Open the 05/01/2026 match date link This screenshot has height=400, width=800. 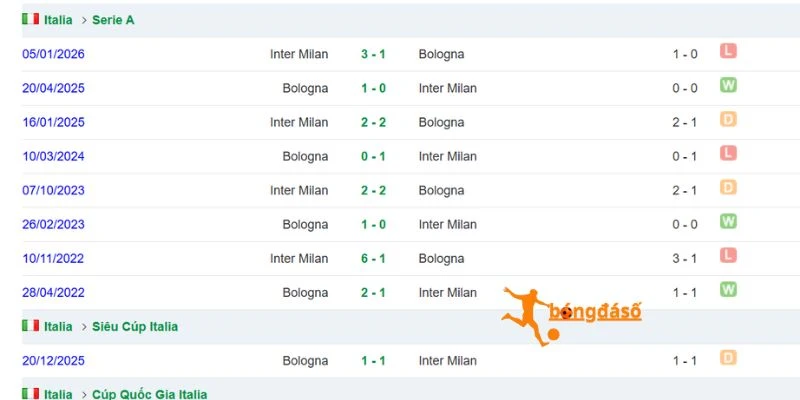pos(53,54)
